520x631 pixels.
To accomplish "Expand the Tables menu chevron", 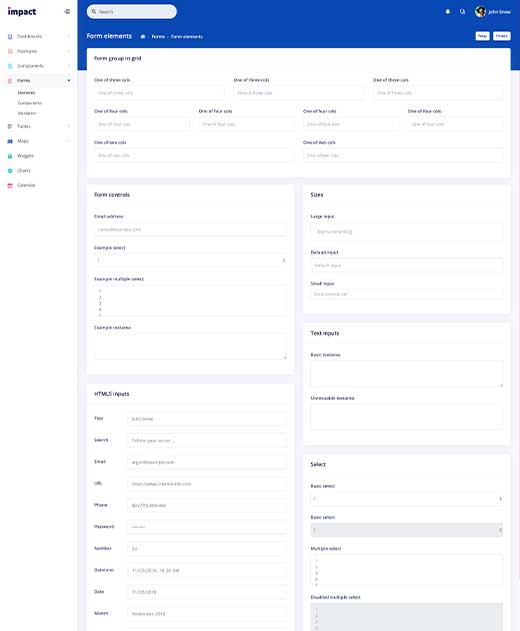I will [69, 126].
